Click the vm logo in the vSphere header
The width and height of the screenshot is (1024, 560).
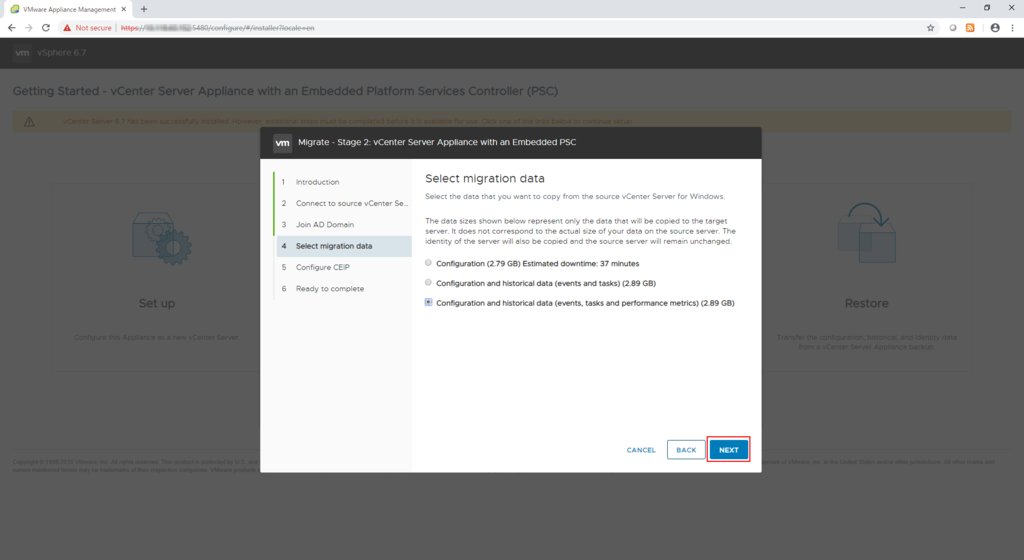point(22,53)
